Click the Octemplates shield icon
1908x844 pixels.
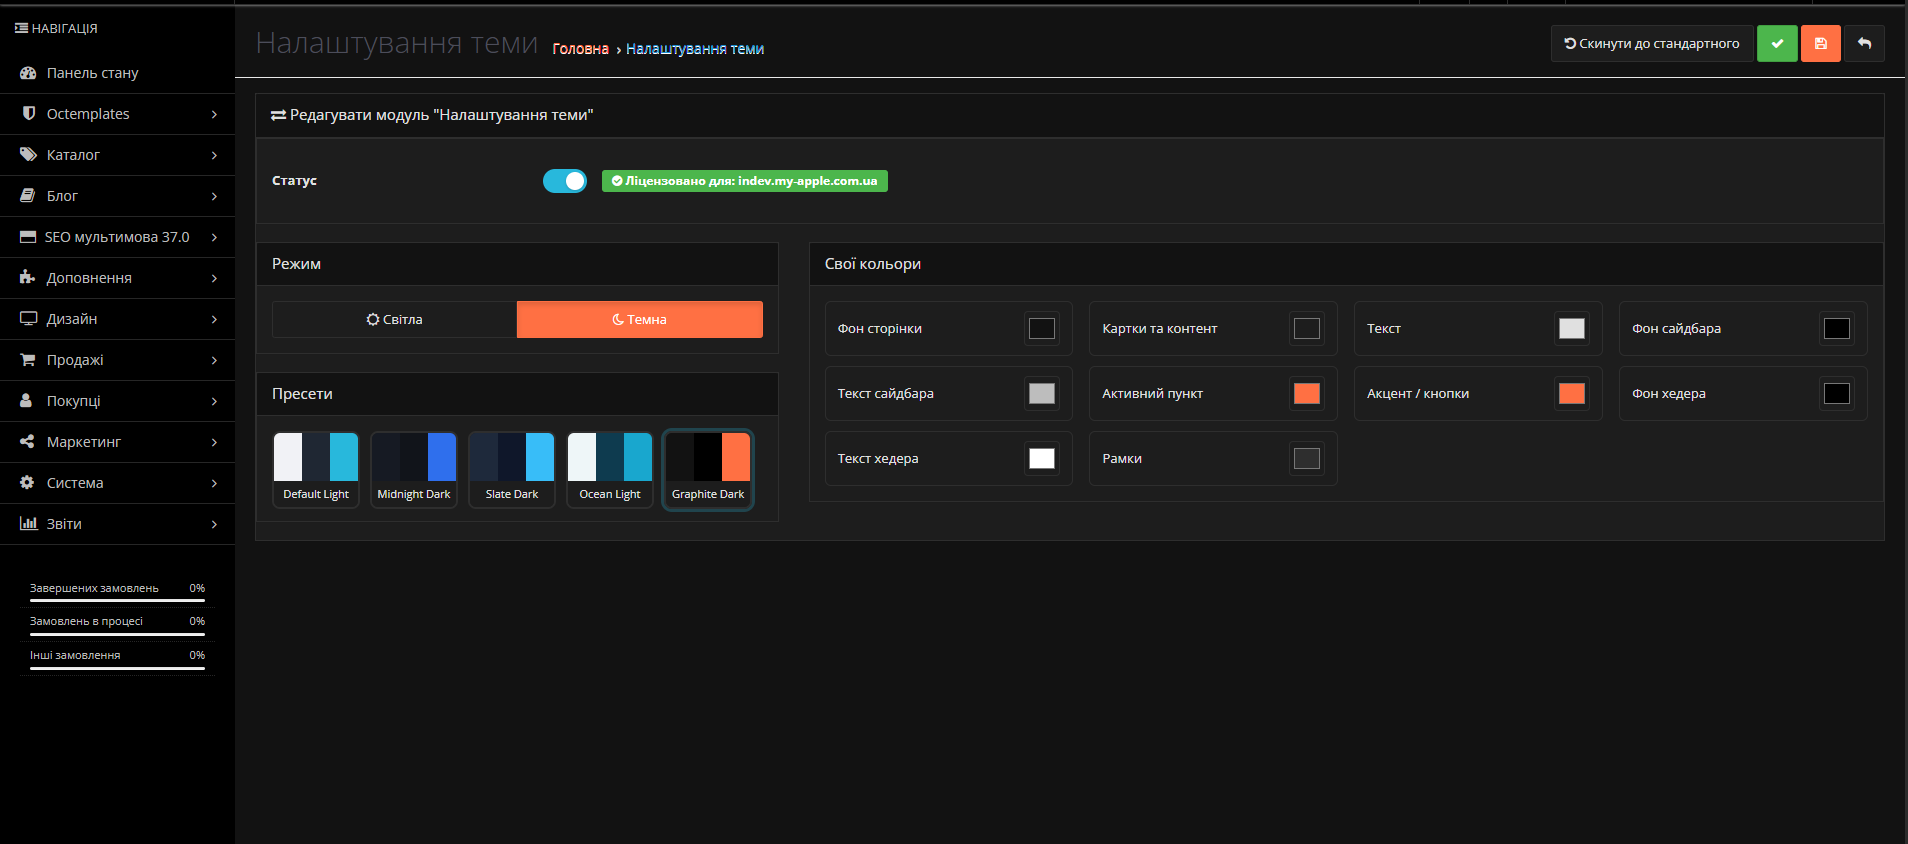28,114
